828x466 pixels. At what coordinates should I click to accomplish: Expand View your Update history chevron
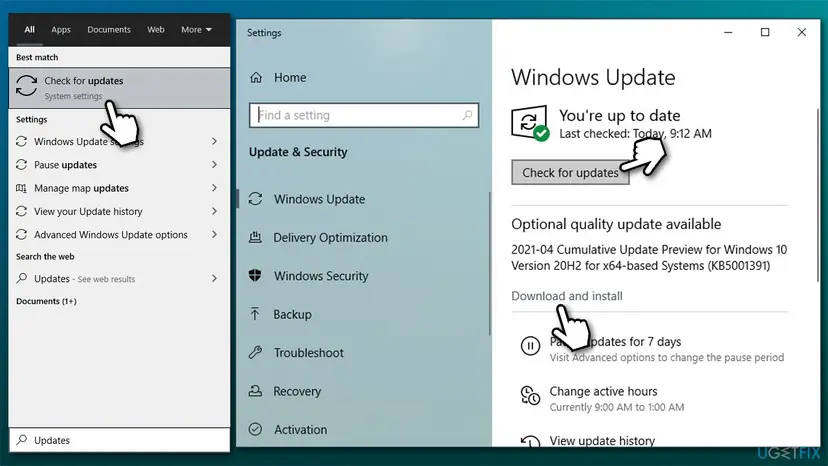click(214, 211)
